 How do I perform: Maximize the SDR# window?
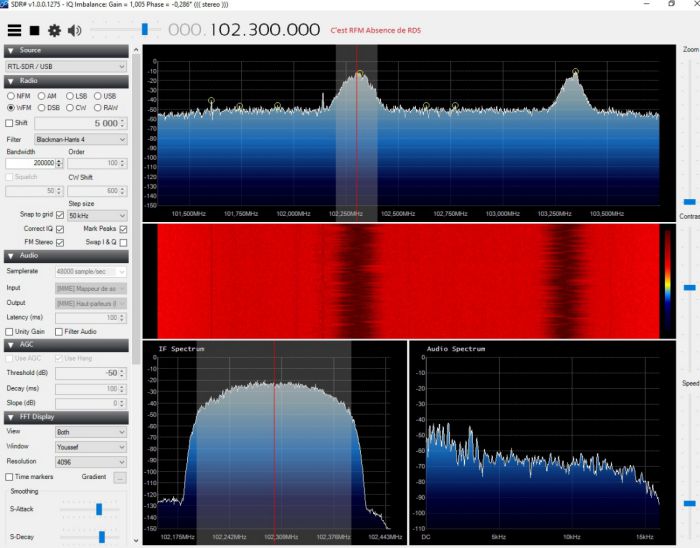pyautogui.click(x=671, y=4)
